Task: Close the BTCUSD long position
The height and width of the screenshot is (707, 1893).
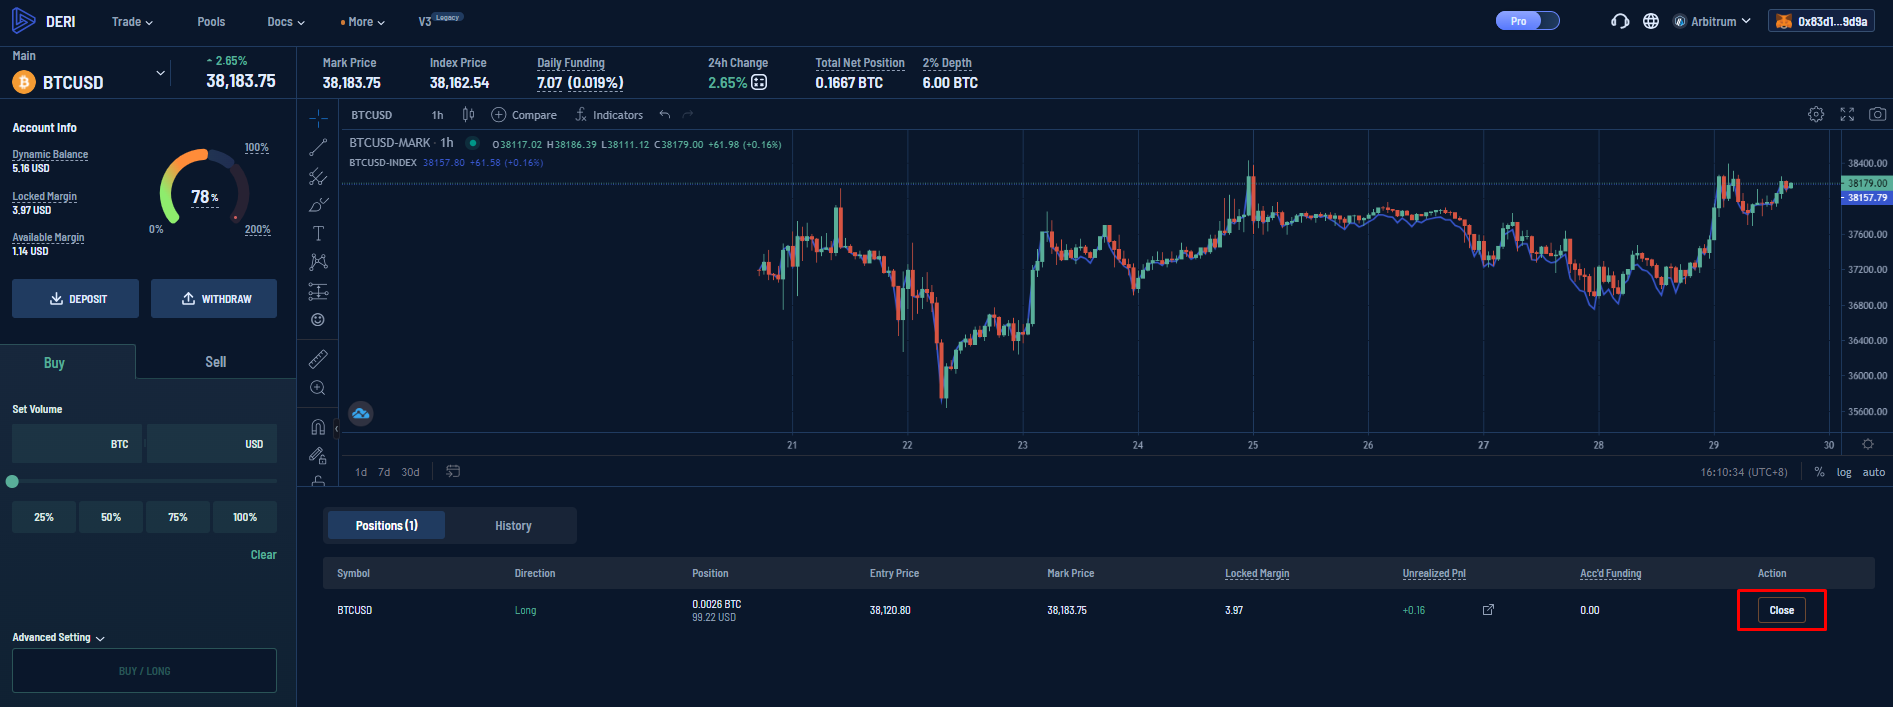Action: pos(1781,610)
